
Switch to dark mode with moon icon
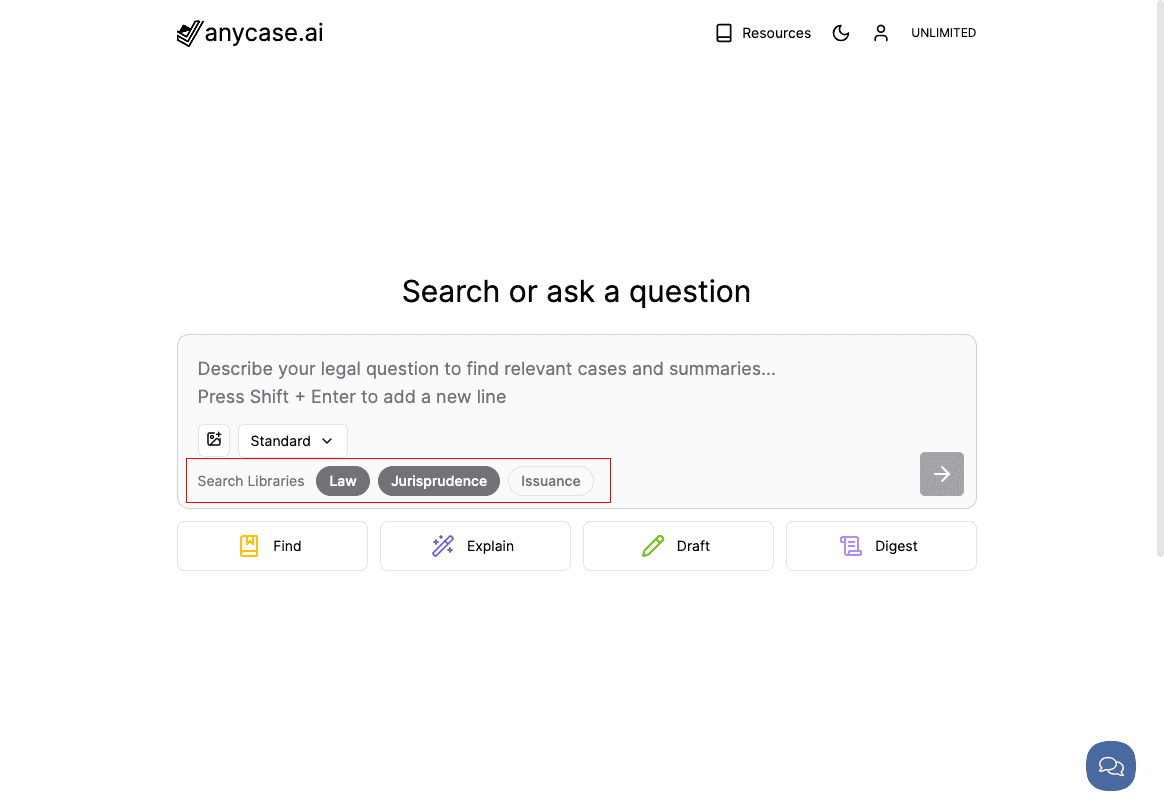(840, 33)
